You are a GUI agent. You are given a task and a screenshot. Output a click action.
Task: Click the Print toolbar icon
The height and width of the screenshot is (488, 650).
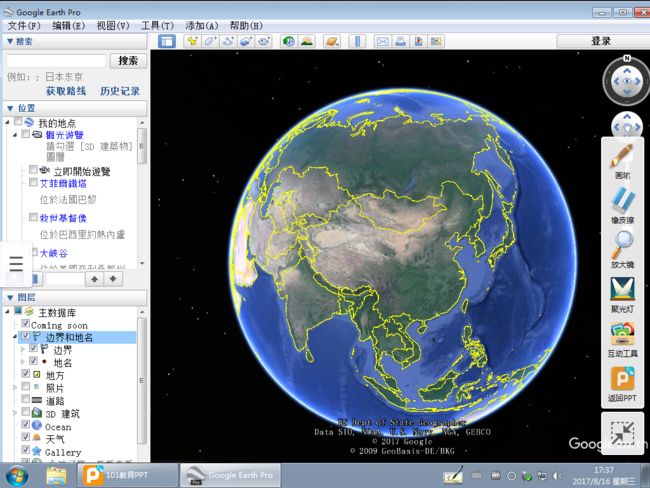(400, 41)
